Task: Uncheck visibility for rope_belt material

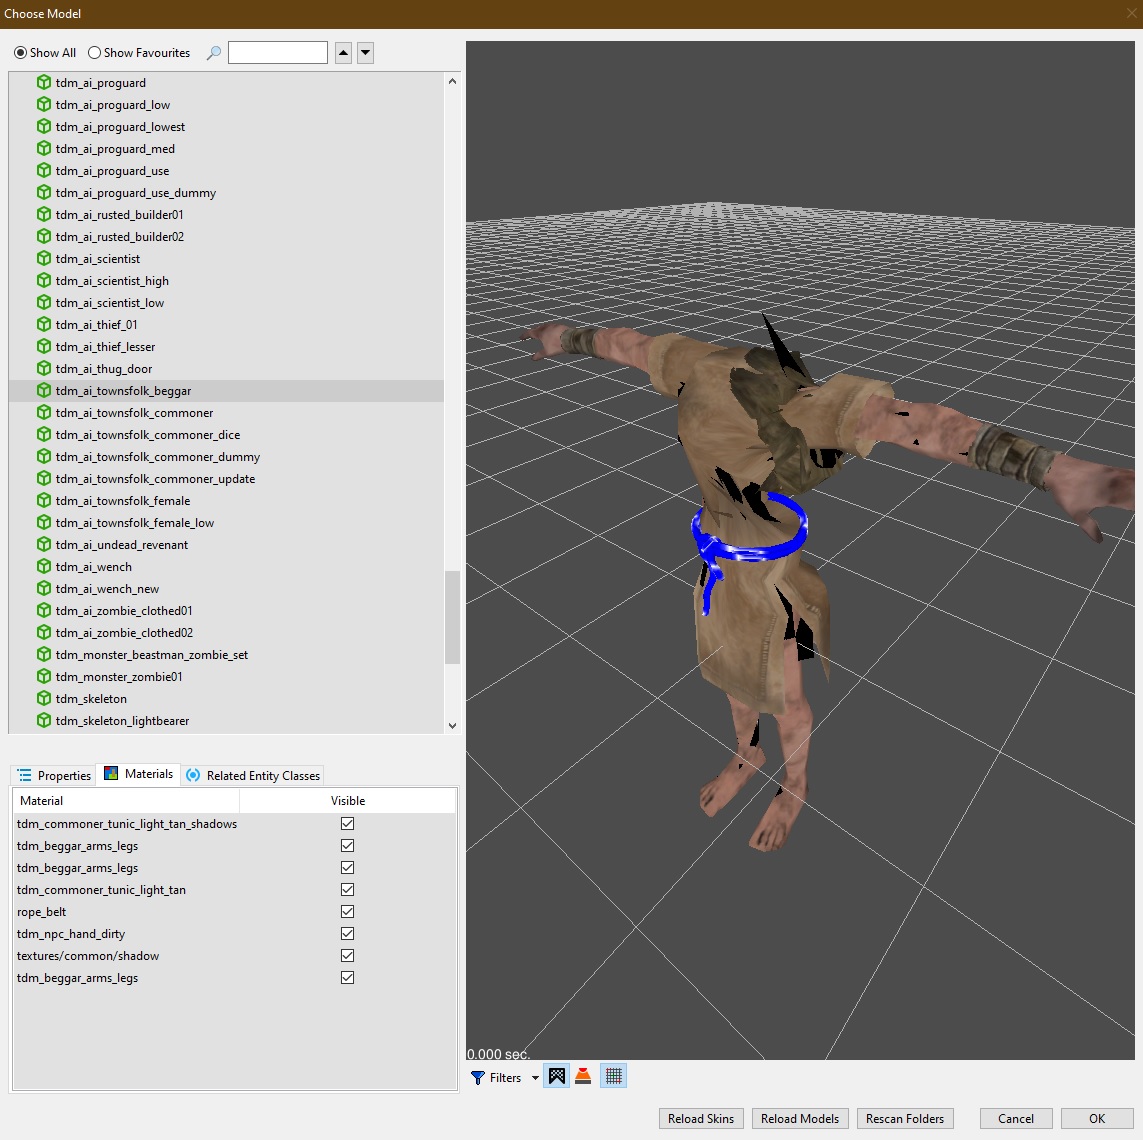Action: pyautogui.click(x=347, y=912)
